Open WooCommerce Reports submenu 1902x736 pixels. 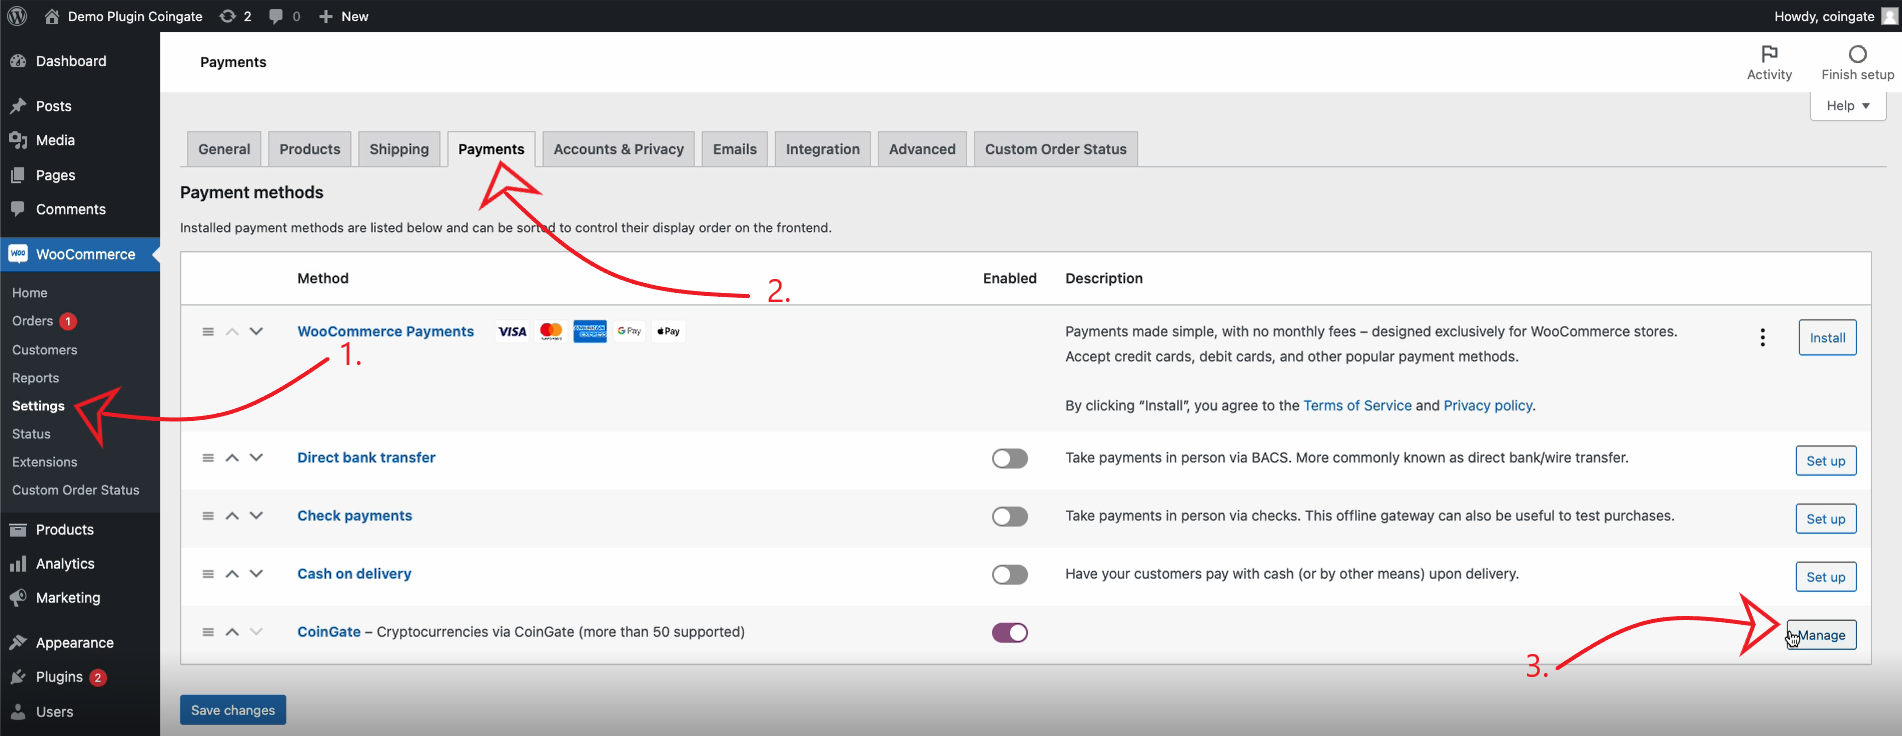36,378
